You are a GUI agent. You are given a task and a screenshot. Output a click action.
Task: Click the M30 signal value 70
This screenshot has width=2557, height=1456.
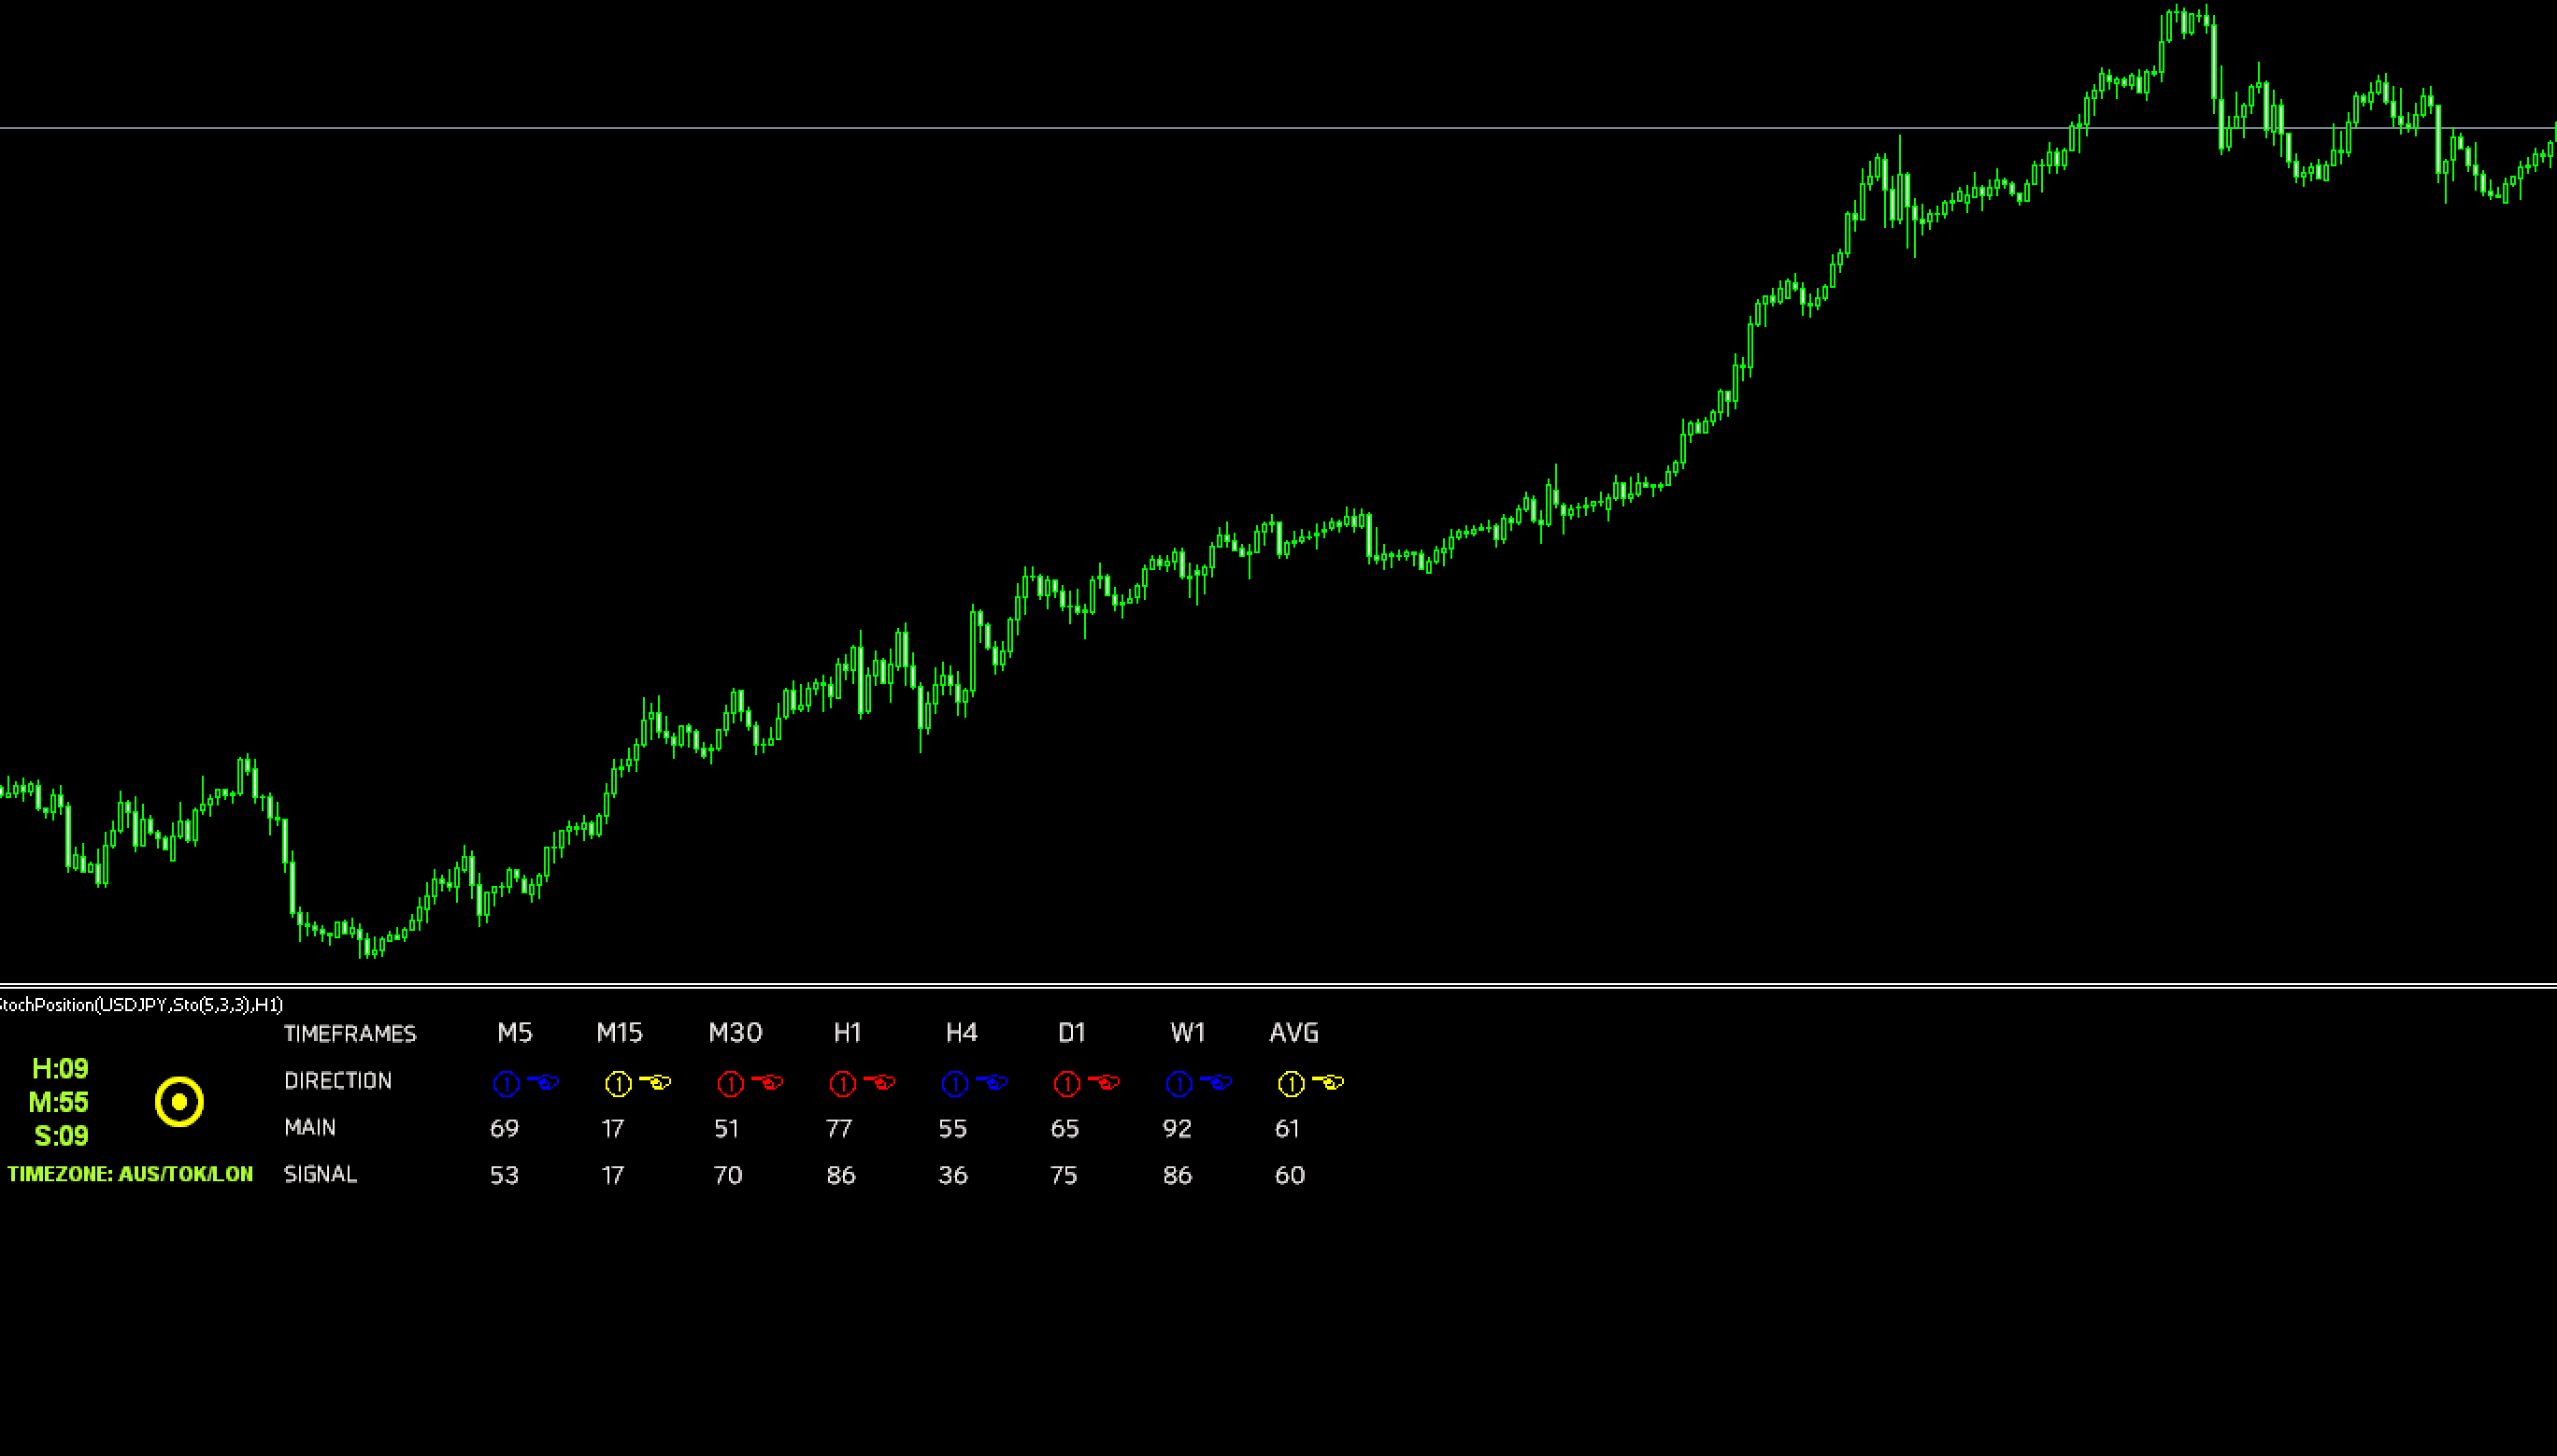[x=728, y=1176]
